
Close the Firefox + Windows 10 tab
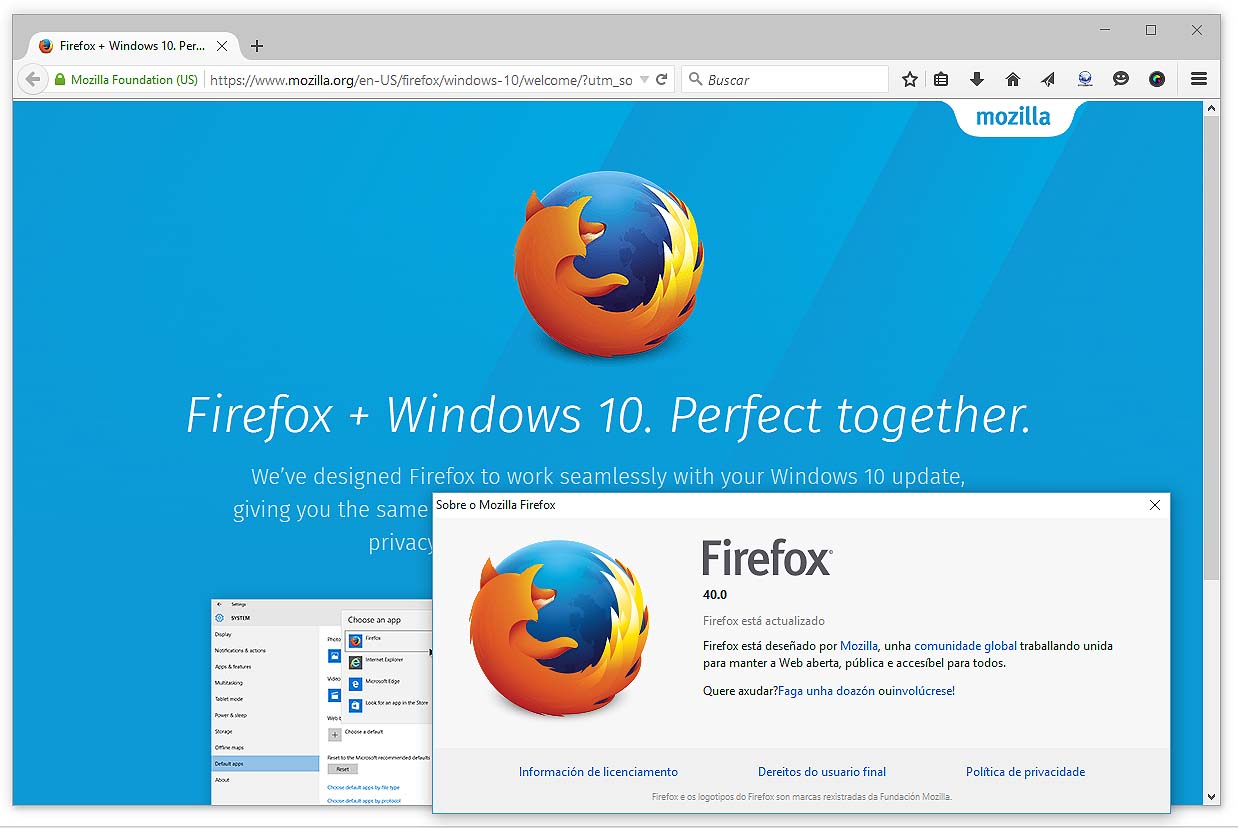222,46
